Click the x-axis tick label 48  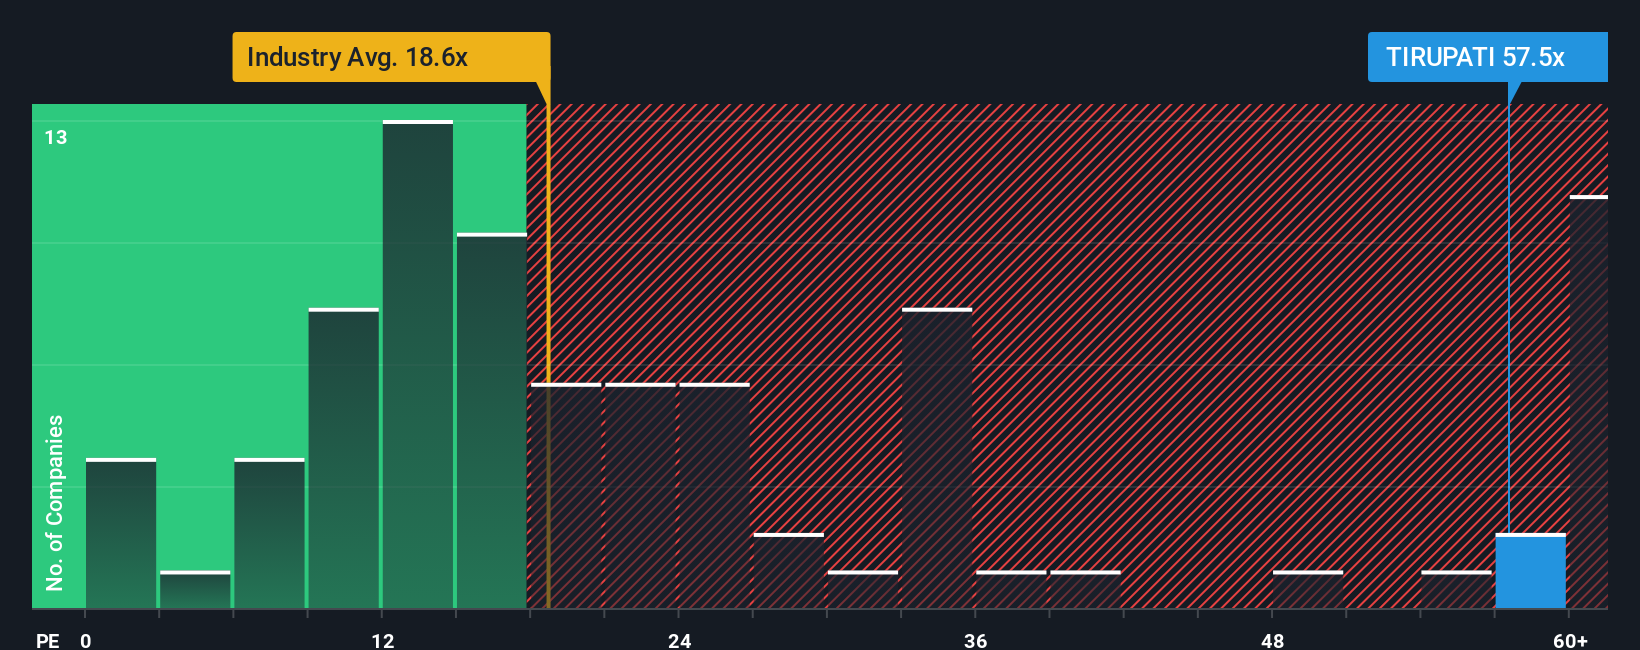[x=1272, y=640]
